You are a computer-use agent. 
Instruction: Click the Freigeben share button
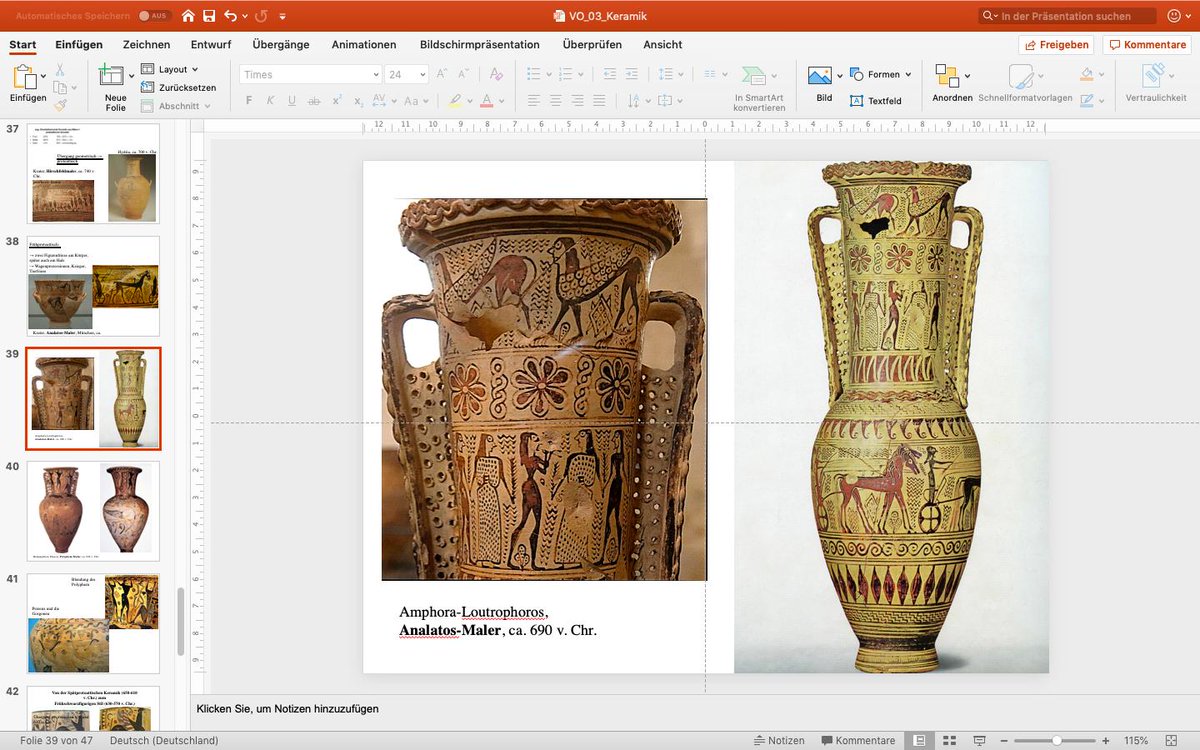[1056, 45]
